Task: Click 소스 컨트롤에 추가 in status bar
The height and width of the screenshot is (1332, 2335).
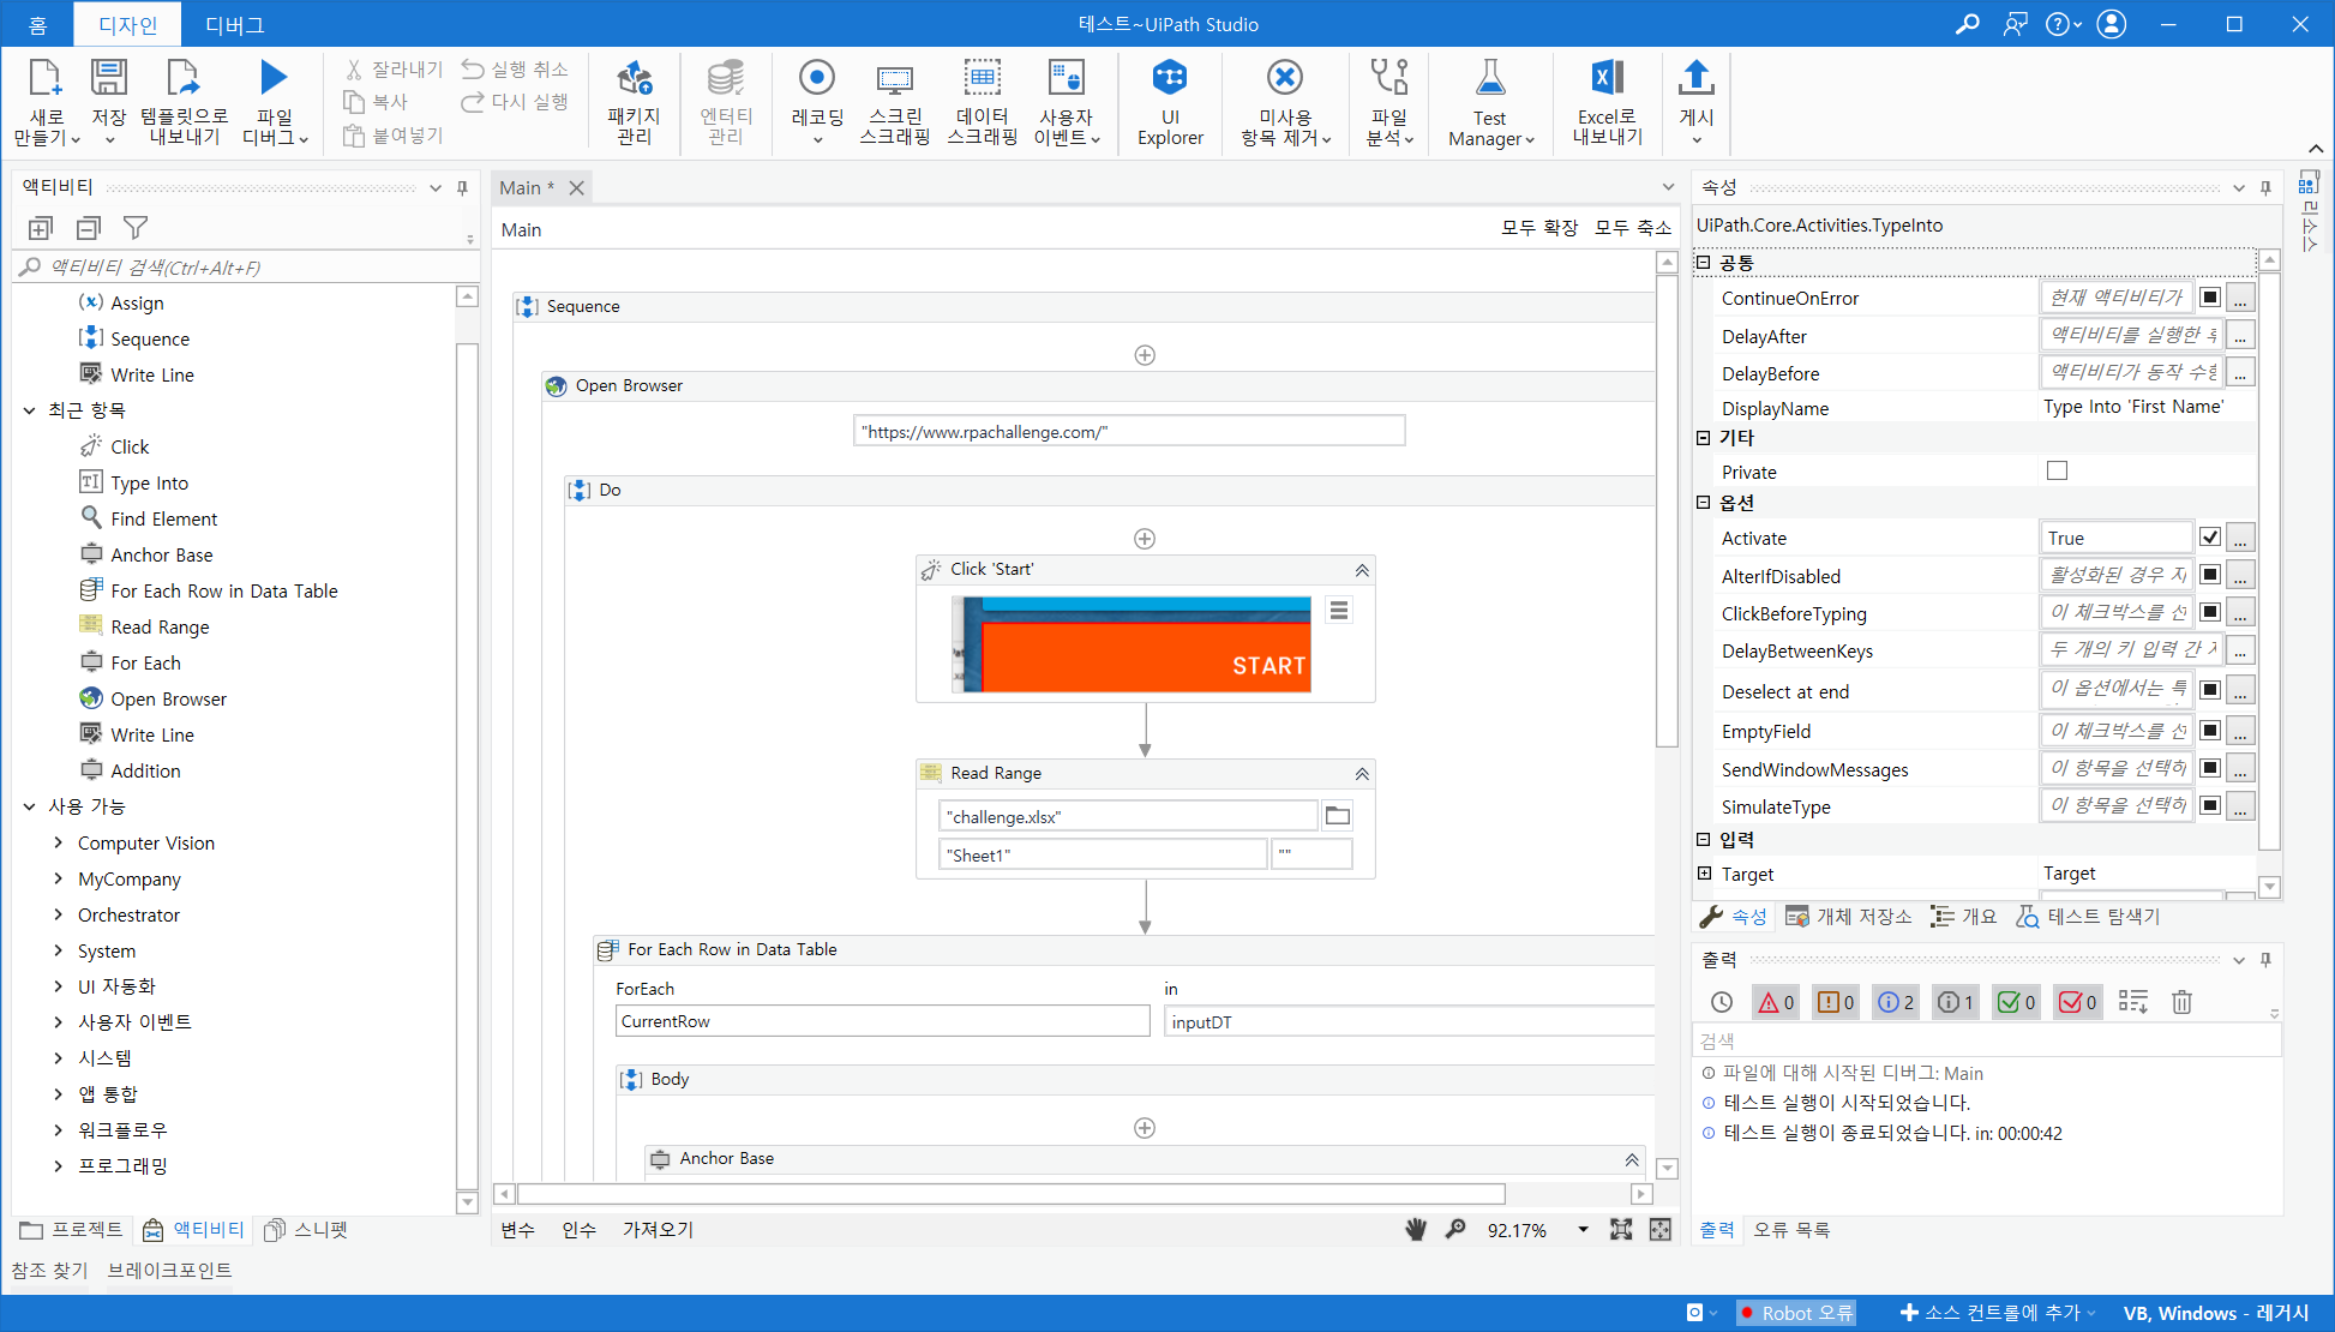Action: point(1998,1312)
